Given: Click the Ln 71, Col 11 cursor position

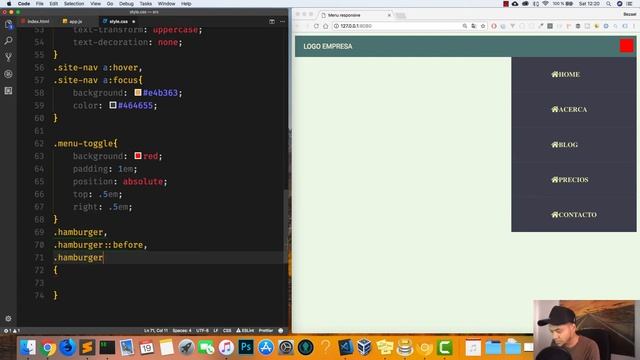Looking at the screenshot, I should coord(156,331).
